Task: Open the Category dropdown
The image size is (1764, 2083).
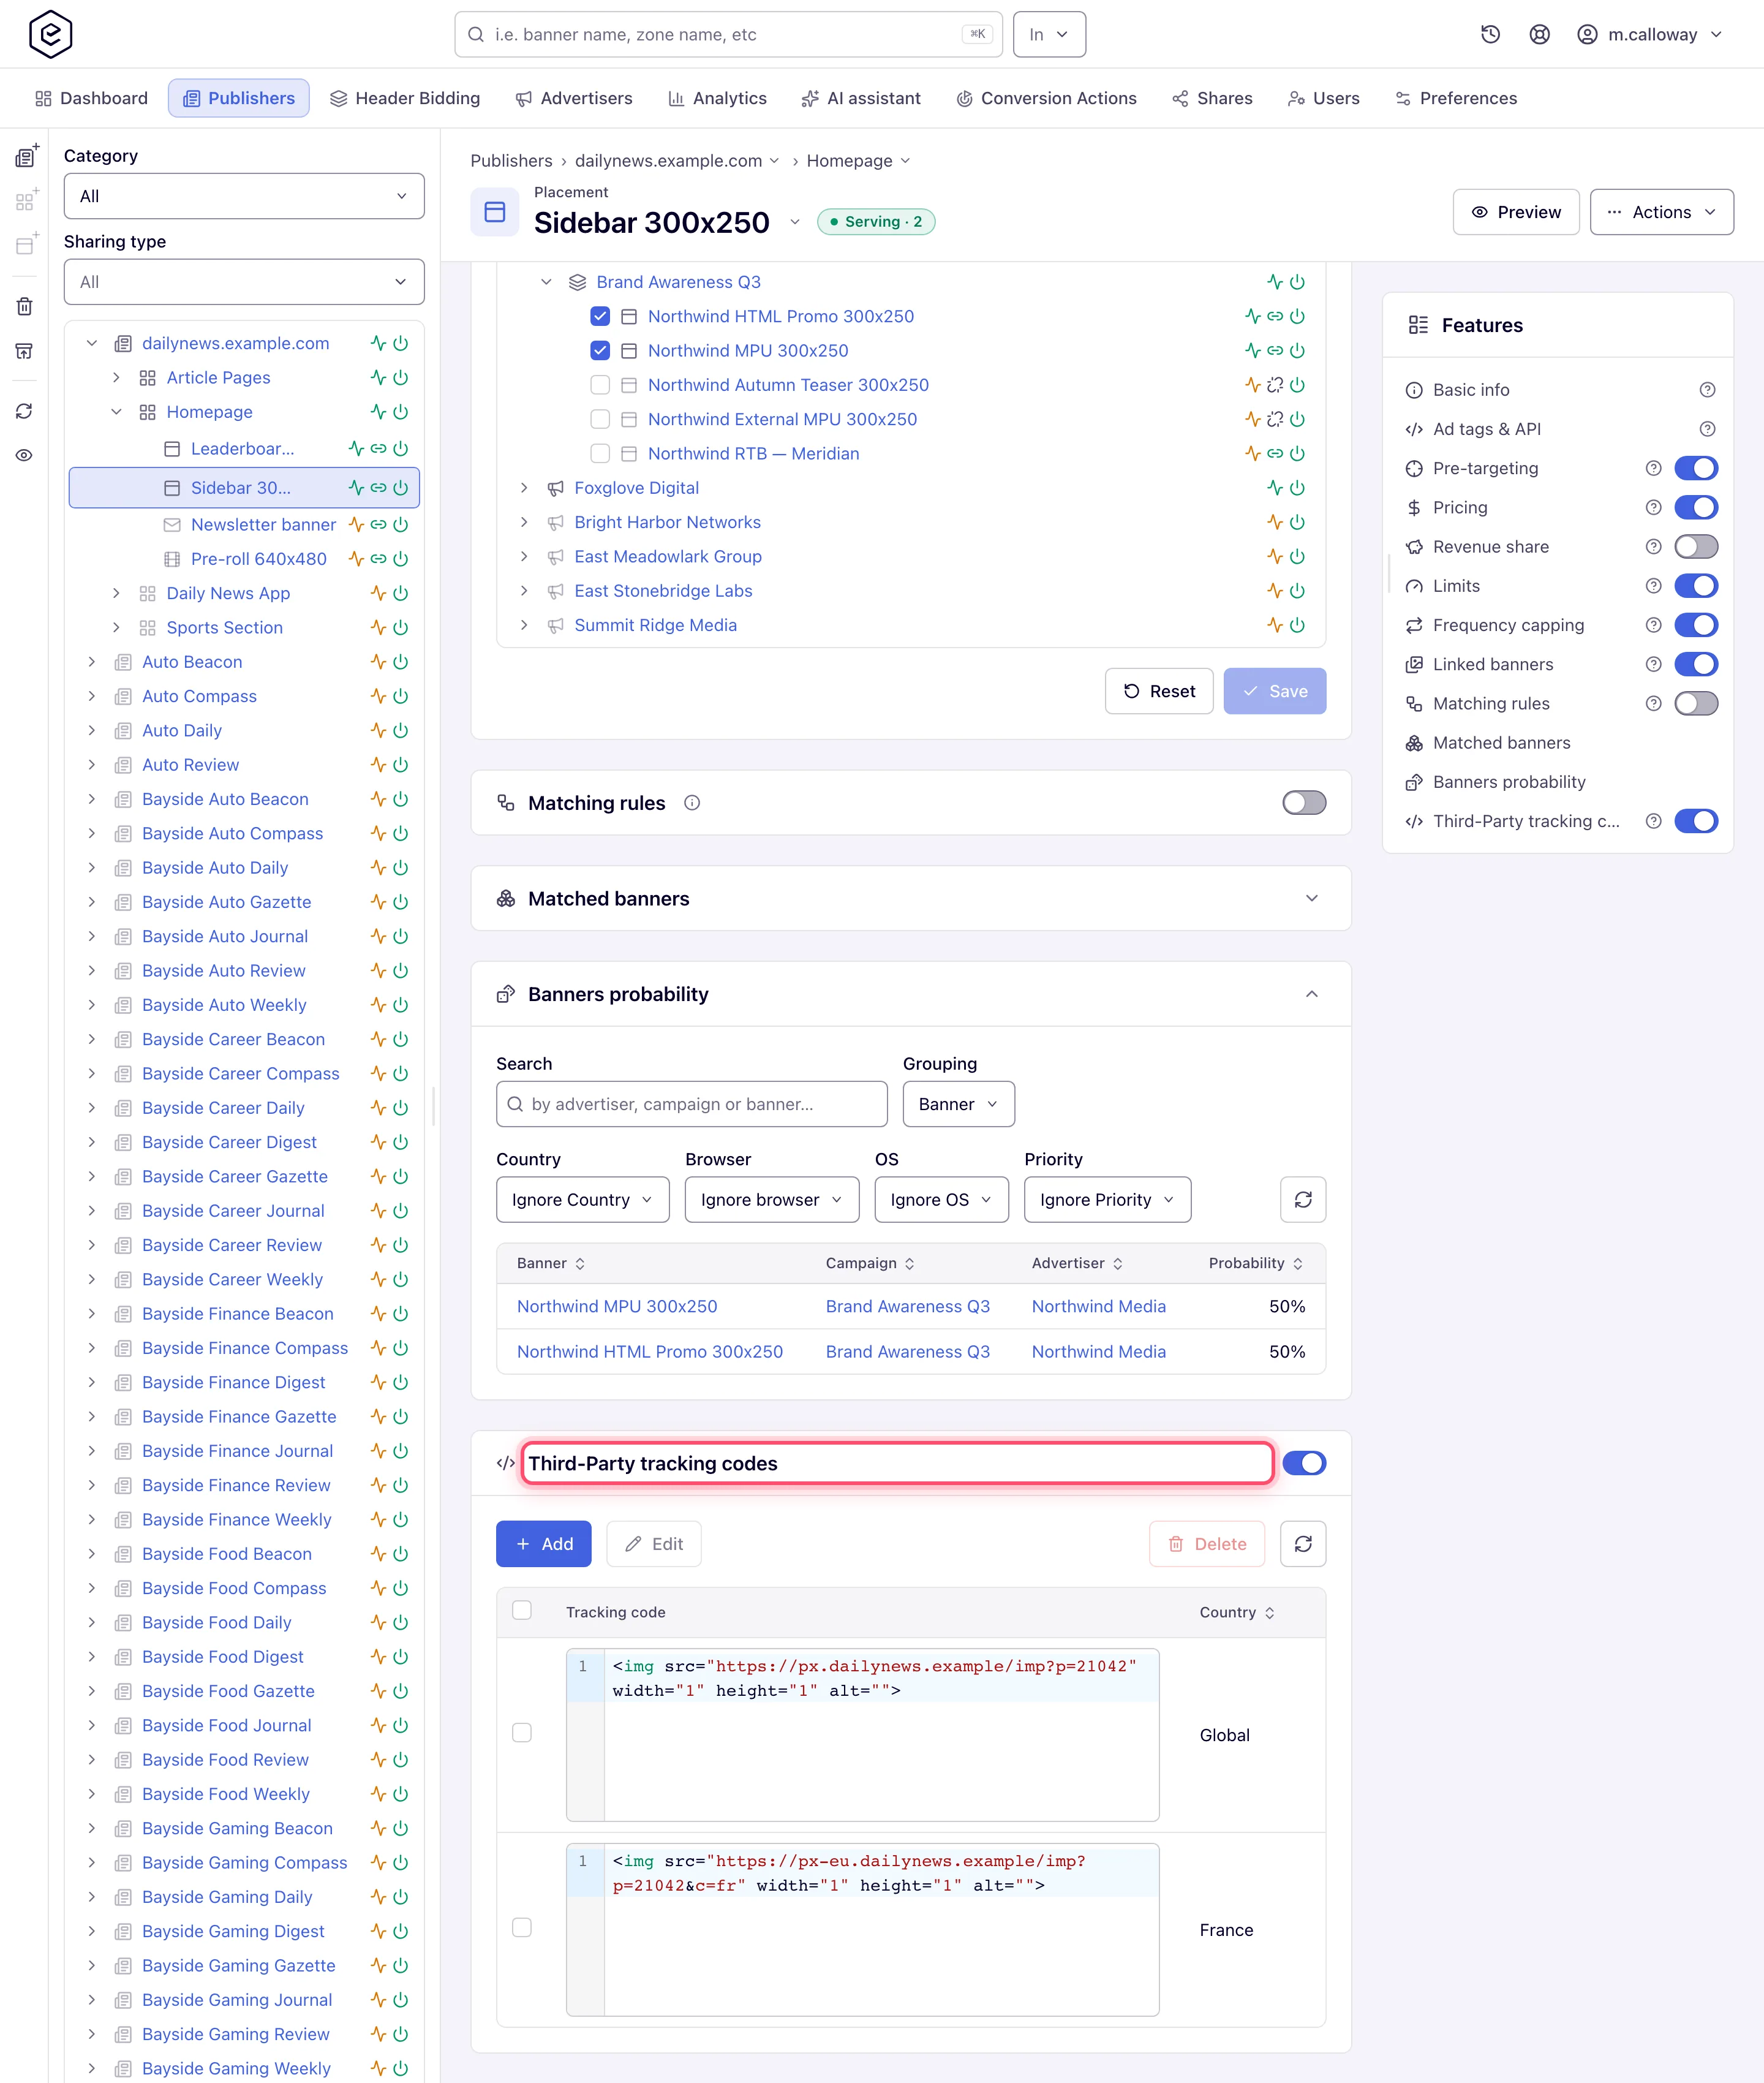Action: click(244, 196)
